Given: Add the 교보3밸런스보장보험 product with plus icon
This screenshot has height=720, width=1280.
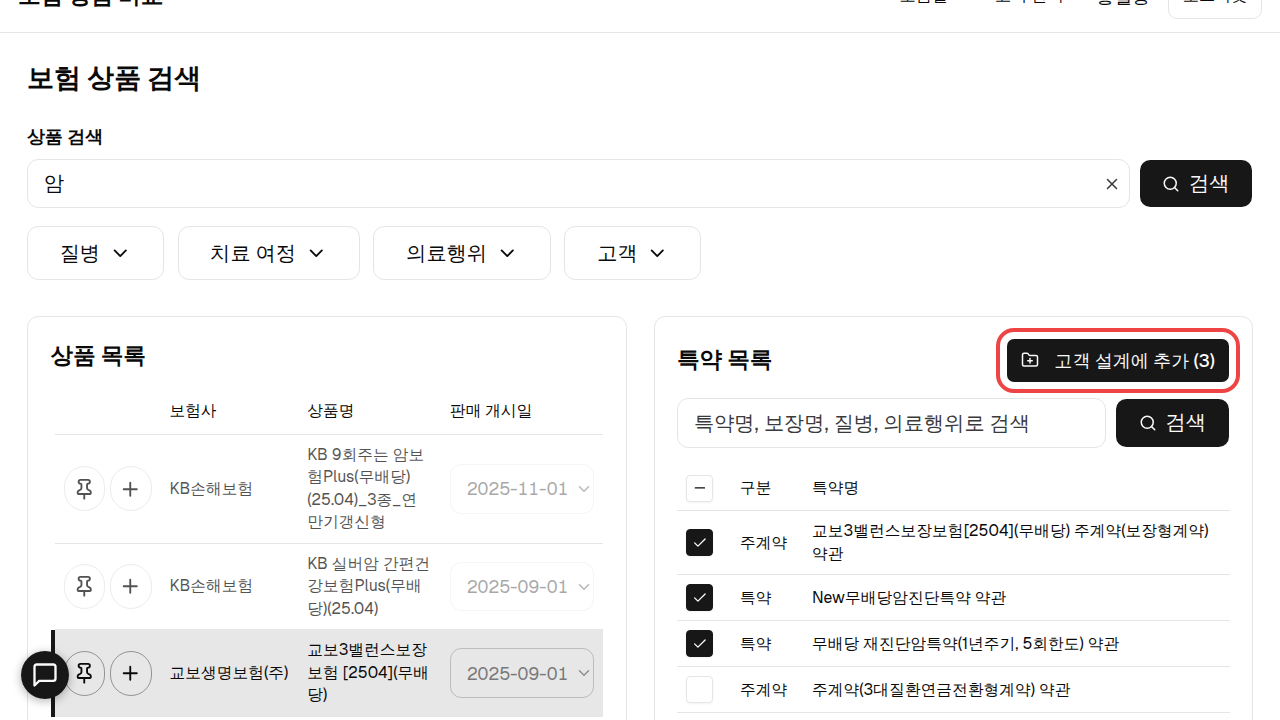Looking at the screenshot, I should click(131, 673).
